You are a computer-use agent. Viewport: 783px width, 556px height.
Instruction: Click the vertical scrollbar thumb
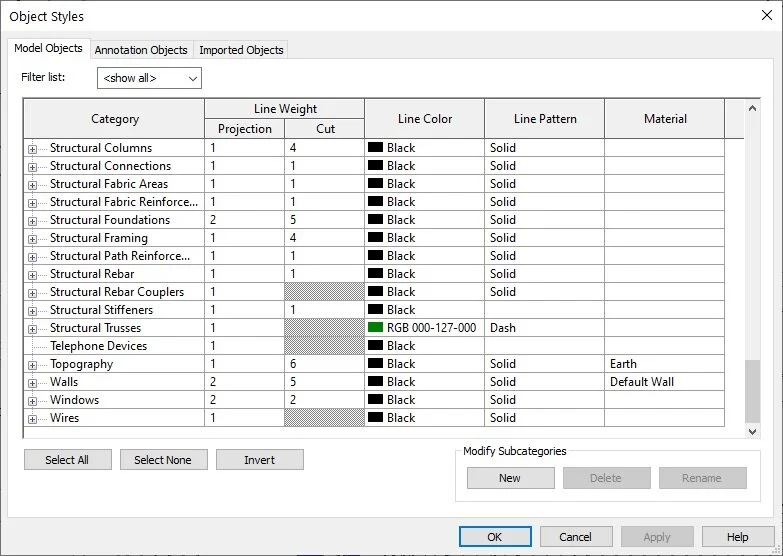coord(753,391)
